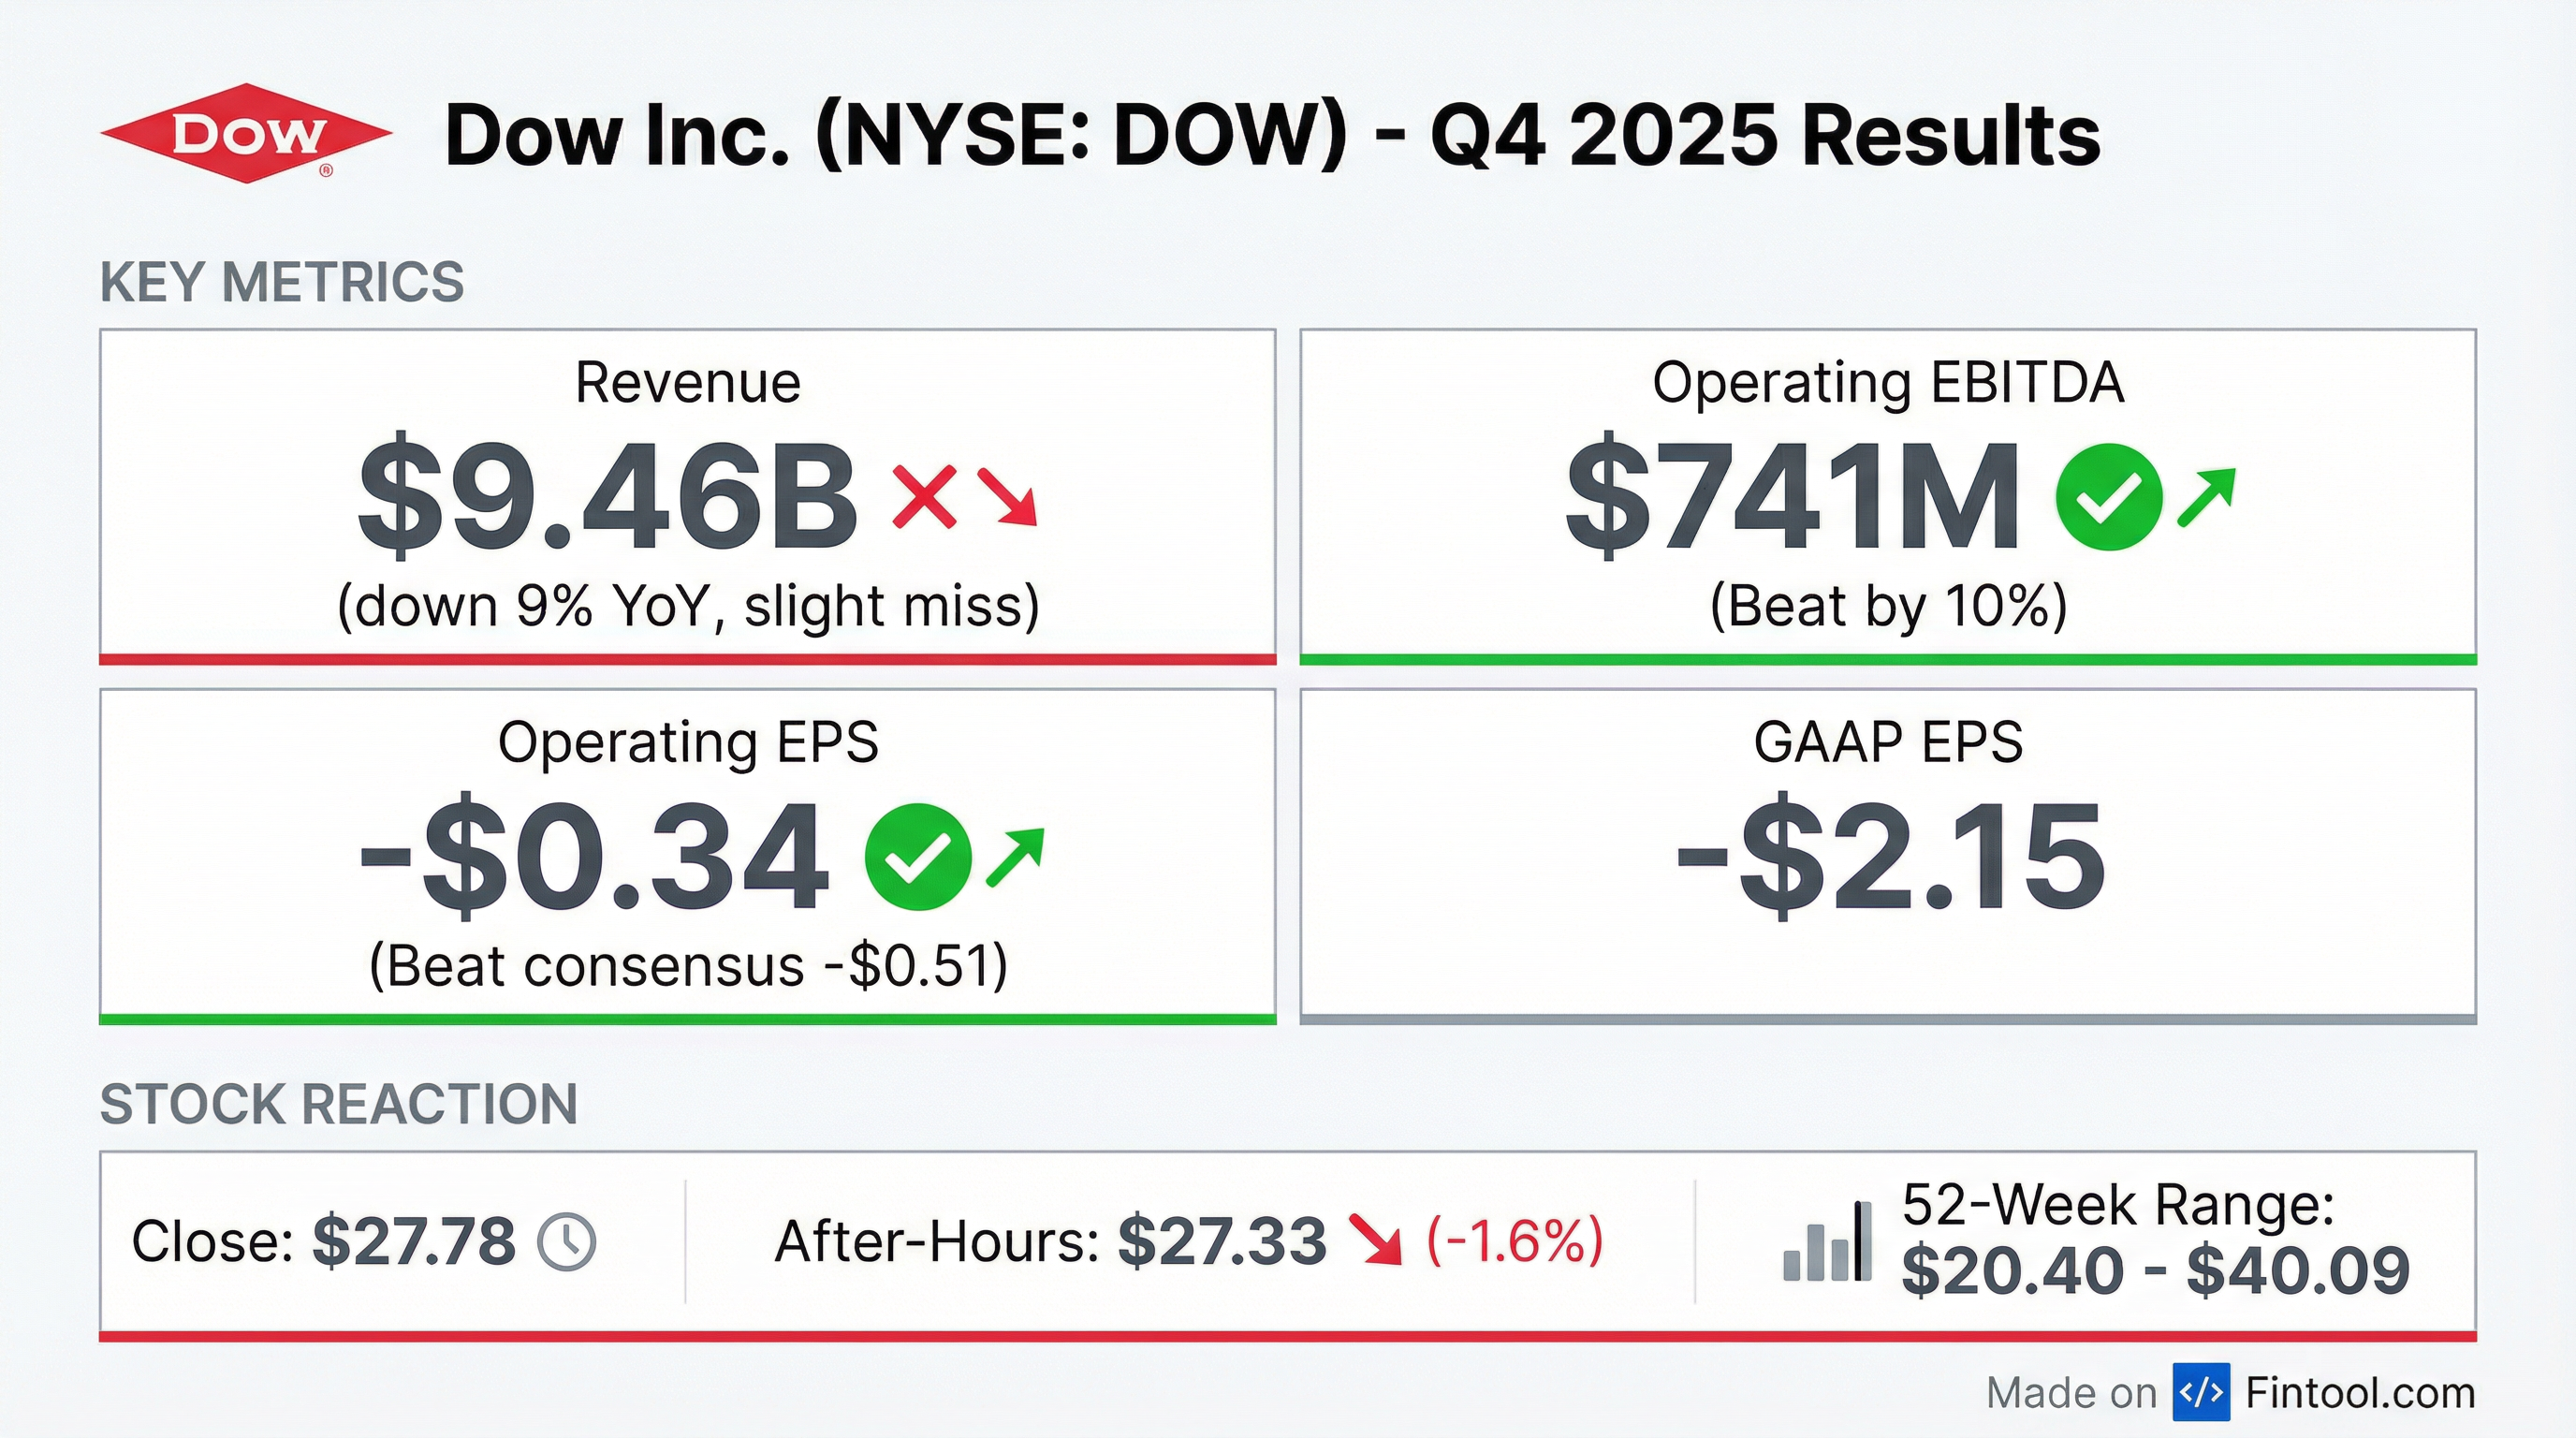Click the Dow Inc. Q4 2025 Results title

coord(1271,136)
